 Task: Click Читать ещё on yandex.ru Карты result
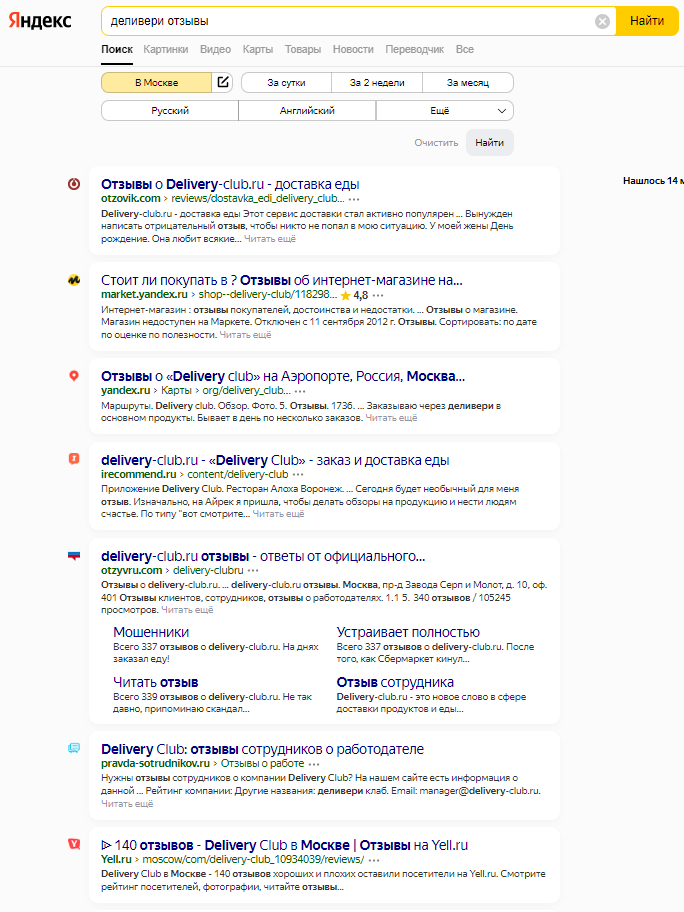click(x=391, y=418)
